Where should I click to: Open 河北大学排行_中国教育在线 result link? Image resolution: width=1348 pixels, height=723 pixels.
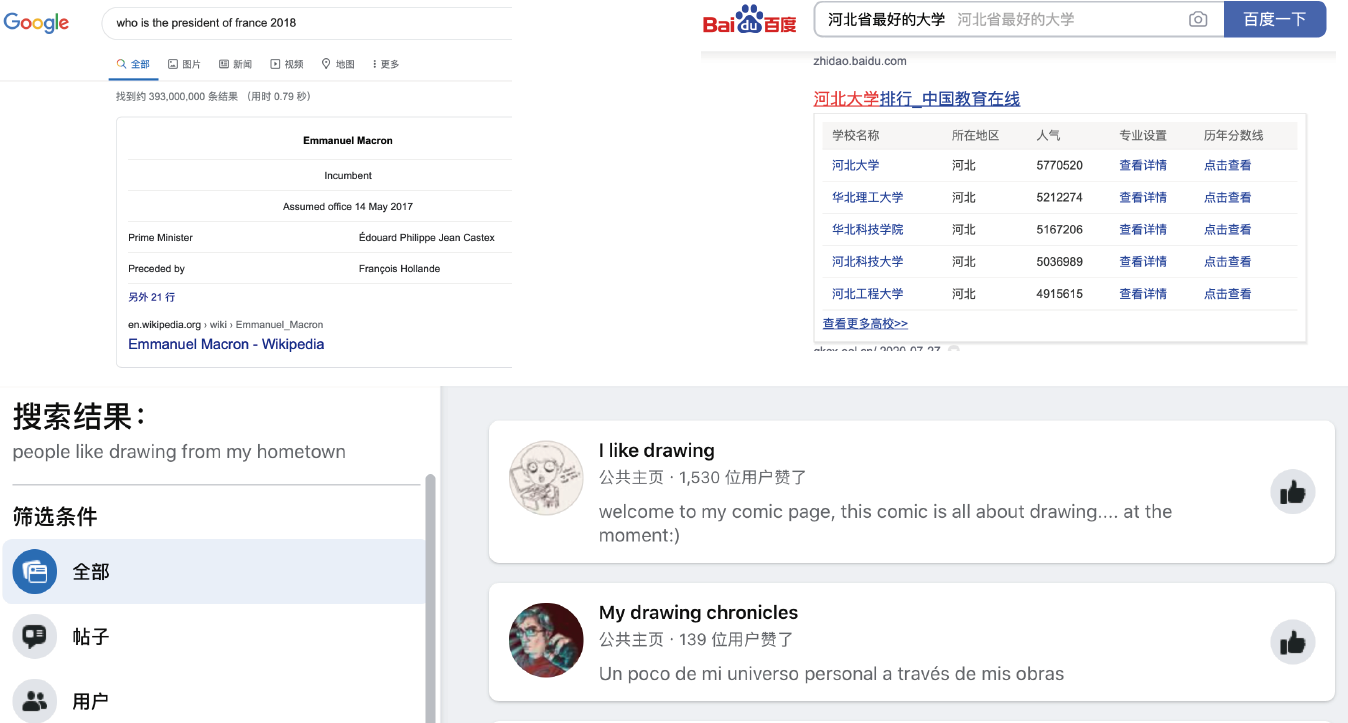click(x=917, y=99)
